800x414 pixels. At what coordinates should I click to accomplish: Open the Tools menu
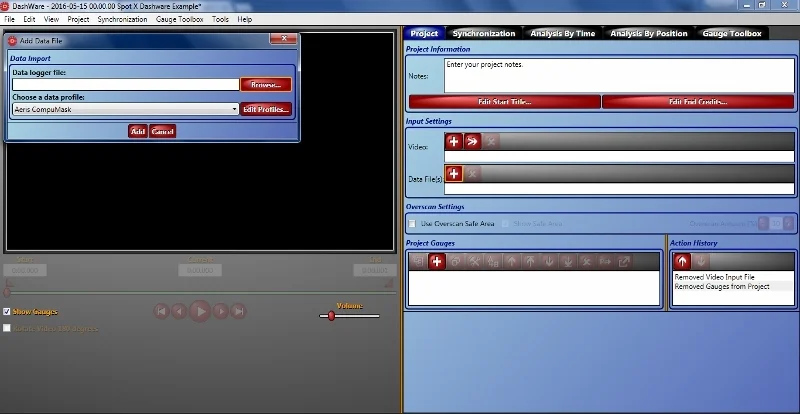pos(220,19)
